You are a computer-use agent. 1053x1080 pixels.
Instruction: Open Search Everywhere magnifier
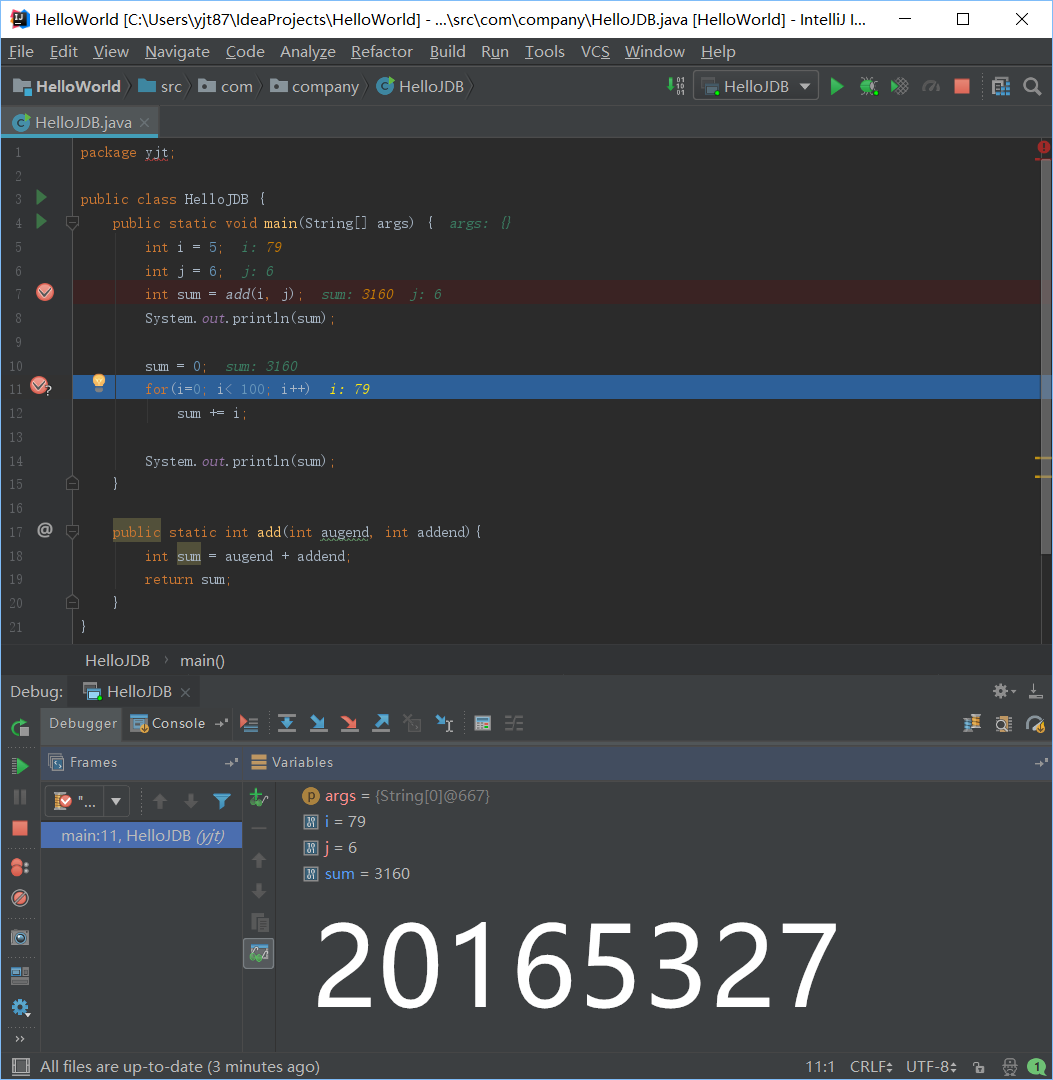pos(1032,86)
